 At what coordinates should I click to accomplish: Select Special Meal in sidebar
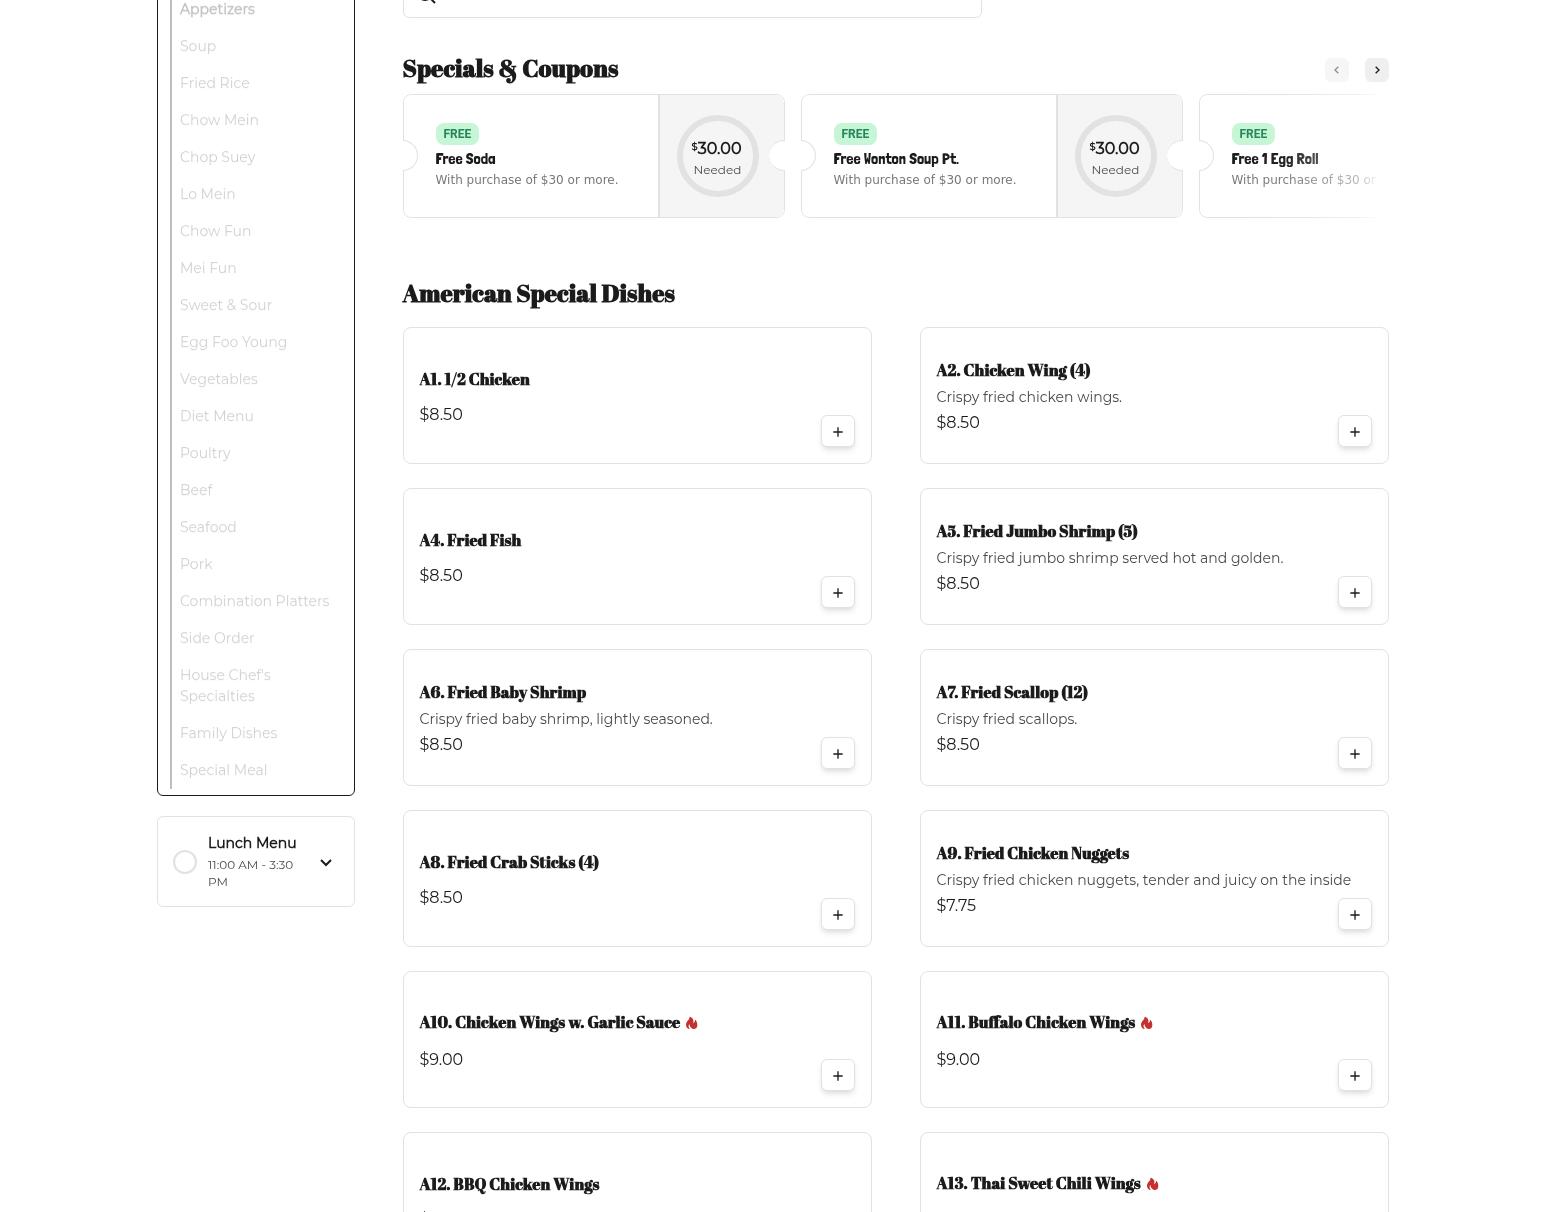223,770
